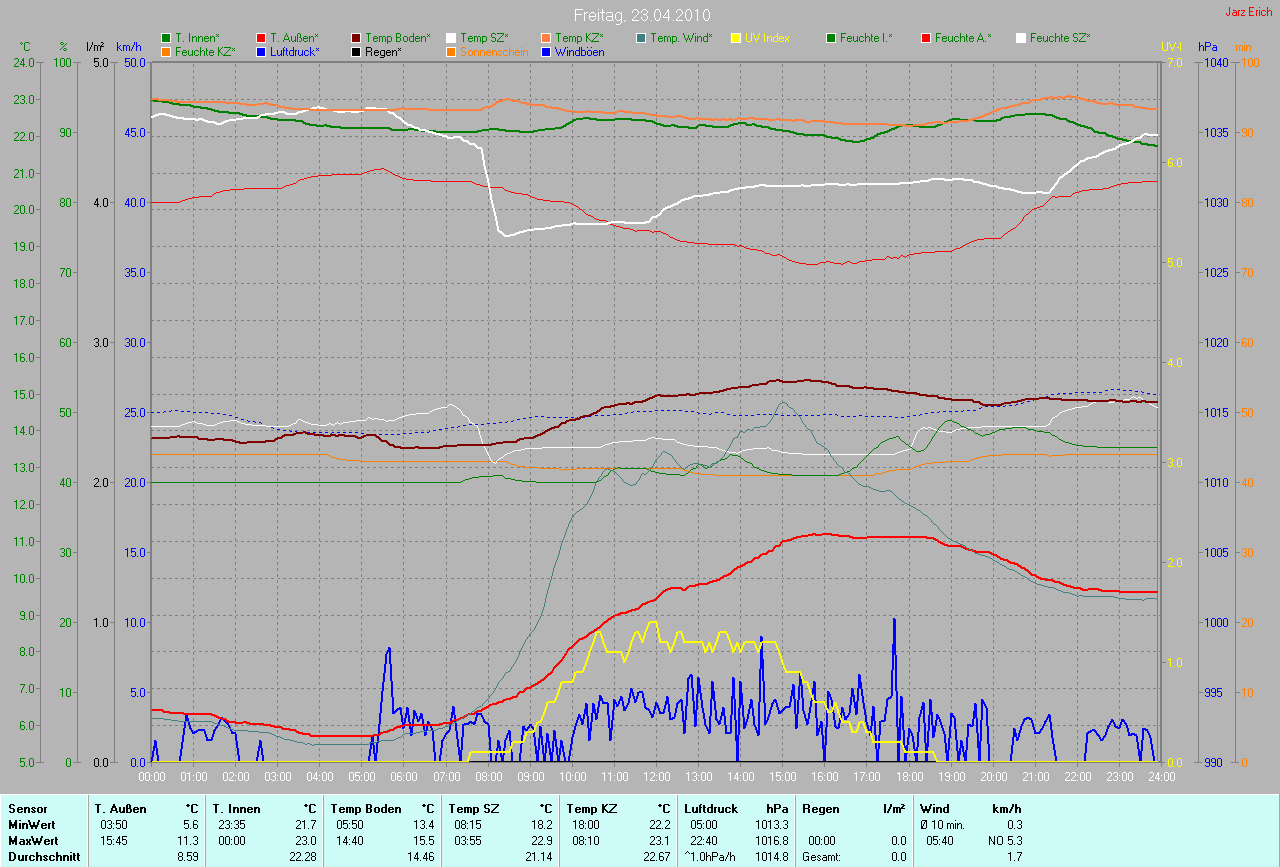Click the Feuchte SZ legend label

click(1060, 38)
